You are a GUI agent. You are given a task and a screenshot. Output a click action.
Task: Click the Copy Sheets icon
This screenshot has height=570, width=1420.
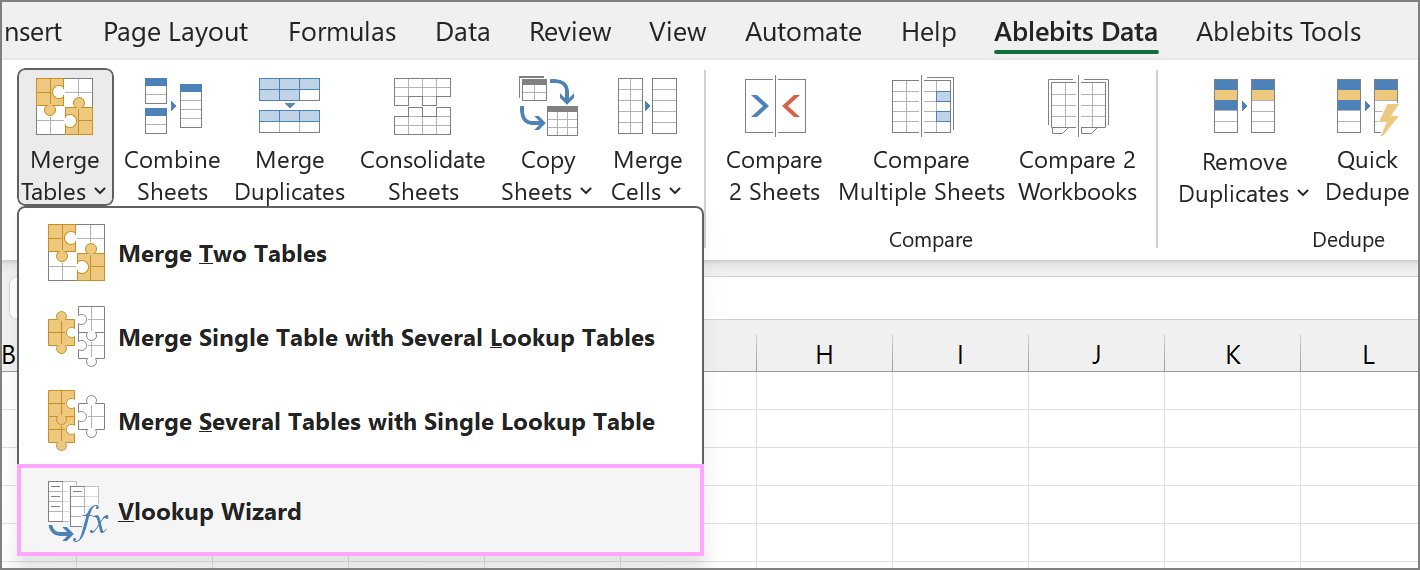tap(549, 104)
